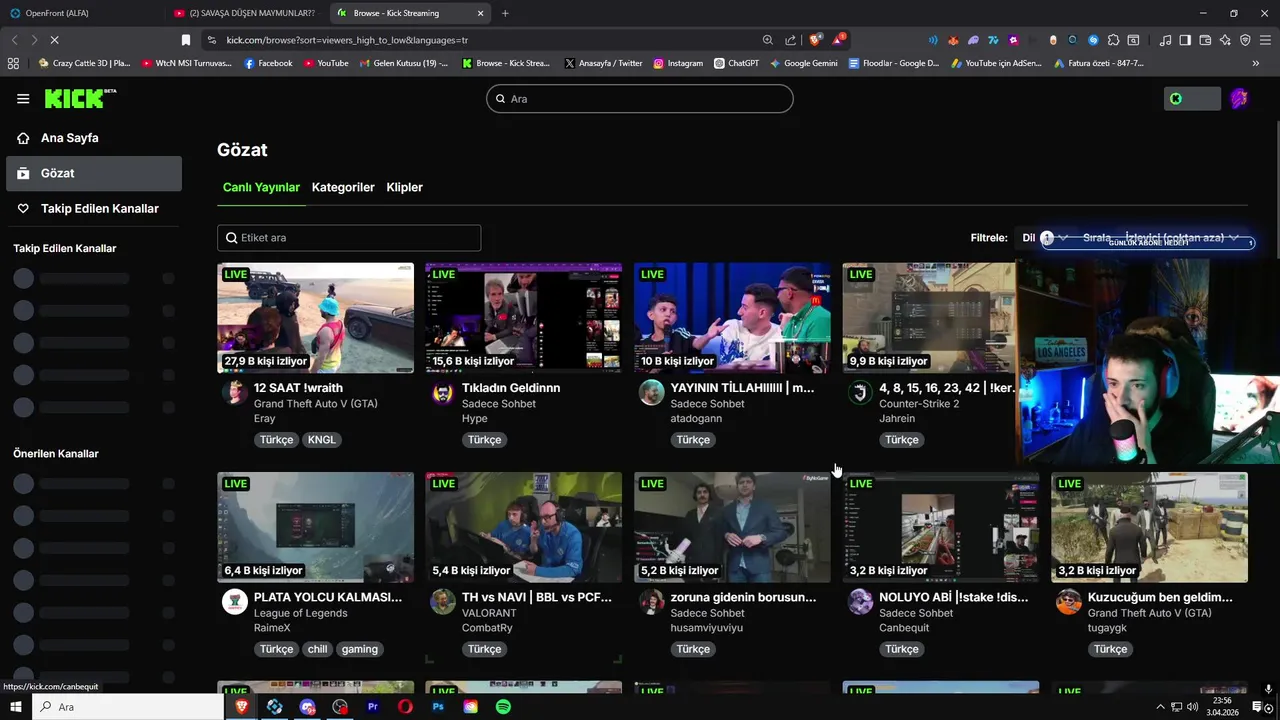Click the green KICK logo
The height and width of the screenshot is (720, 1280).
click(80, 98)
